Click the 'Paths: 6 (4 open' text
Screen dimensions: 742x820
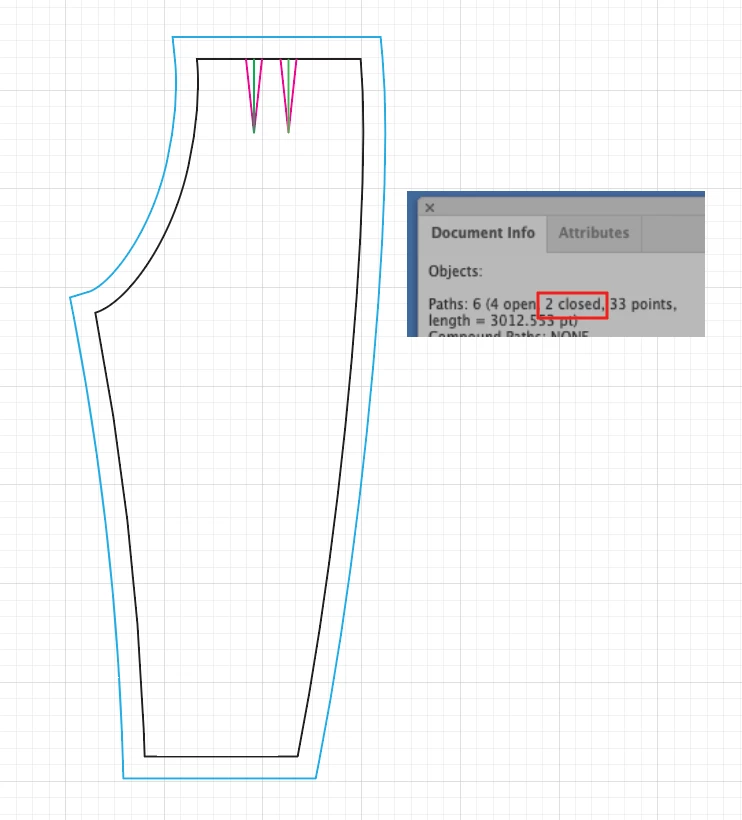(x=482, y=304)
